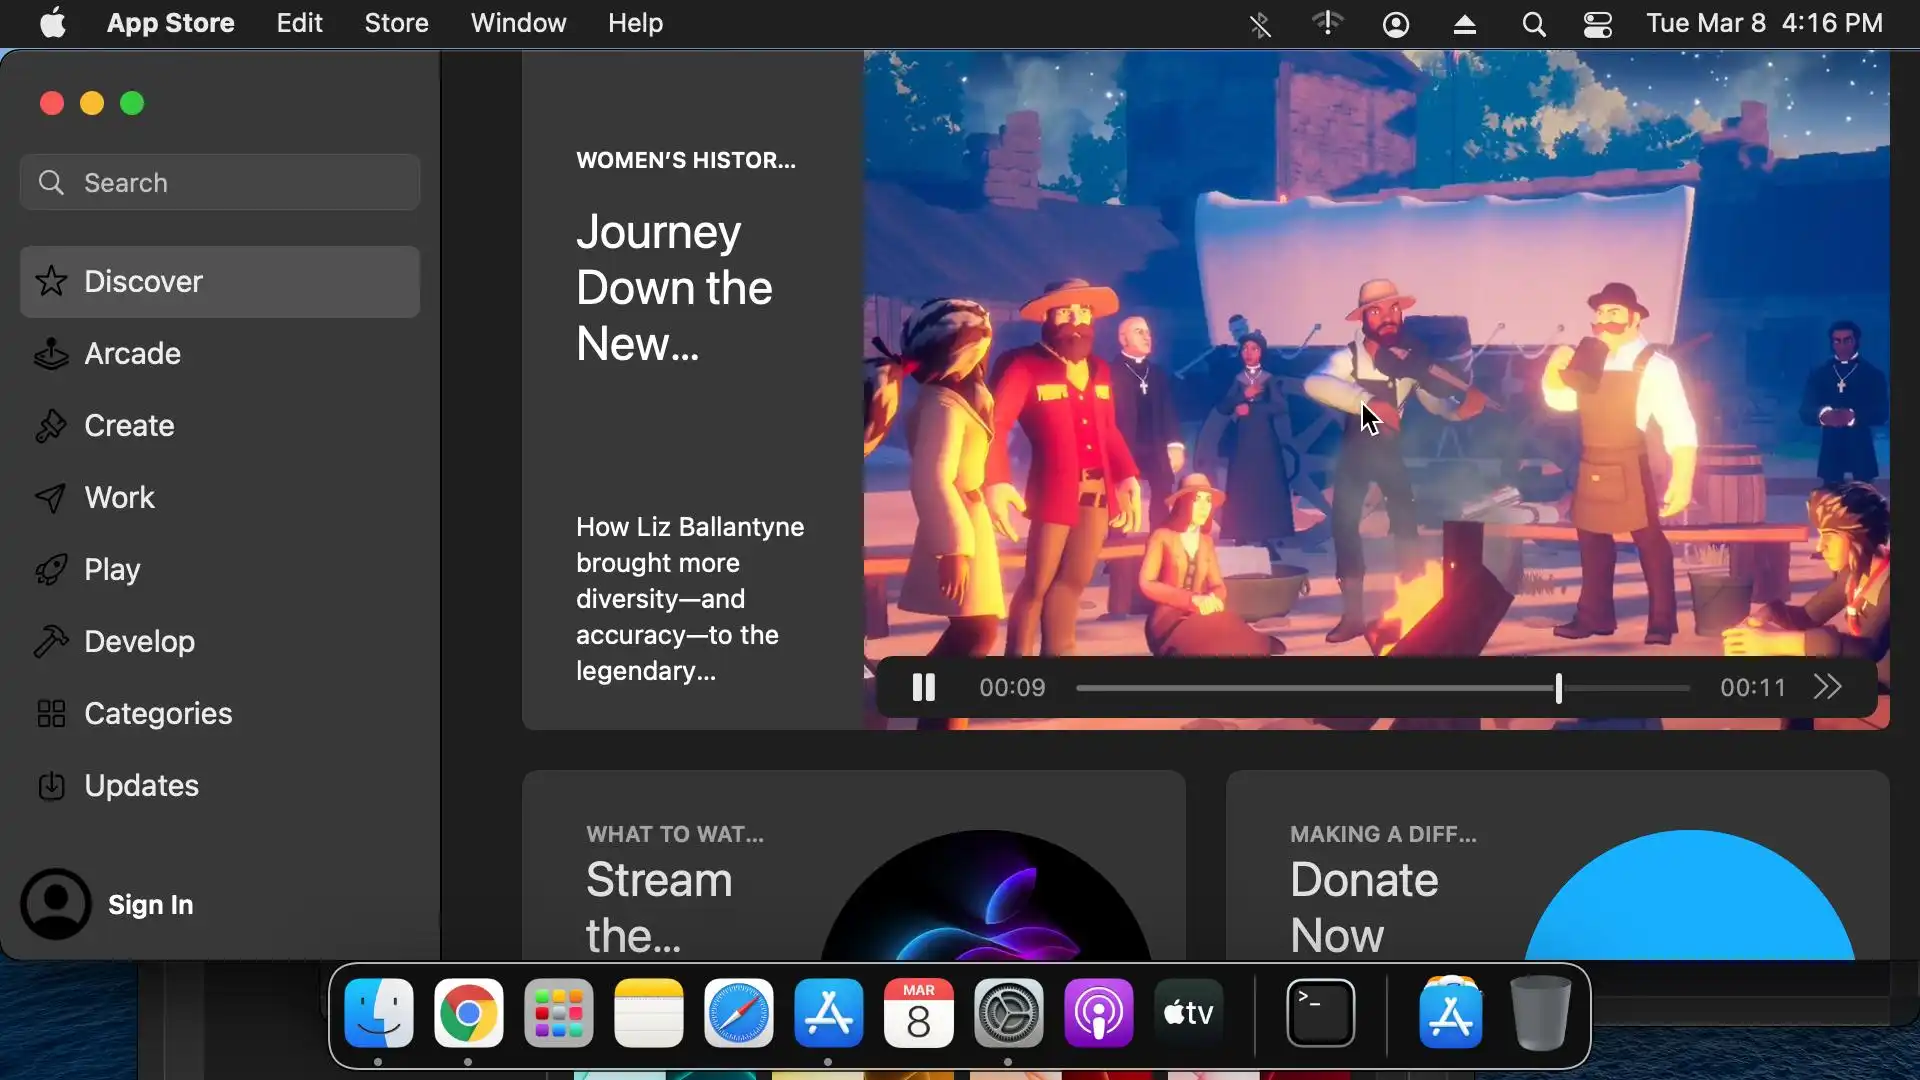This screenshot has width=1920, height=1080.
Task: Open the Window menu
Action: pyautogui.click(x=518, y=23)
